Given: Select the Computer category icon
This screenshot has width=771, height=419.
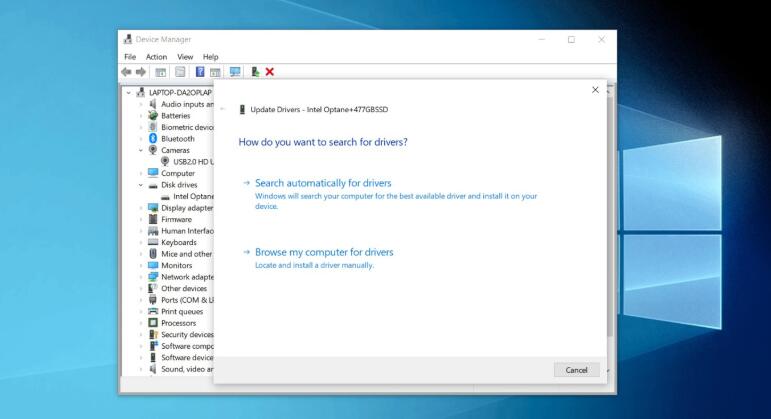Looking at the screenshot, I should pos(153,173).
